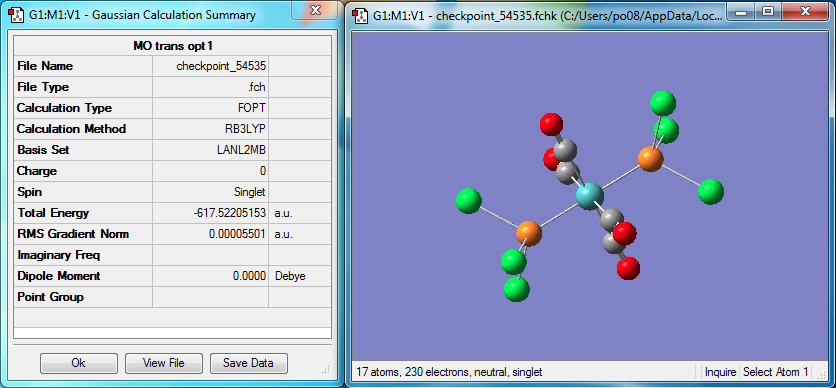Click the Ok button

pos(78,363)
